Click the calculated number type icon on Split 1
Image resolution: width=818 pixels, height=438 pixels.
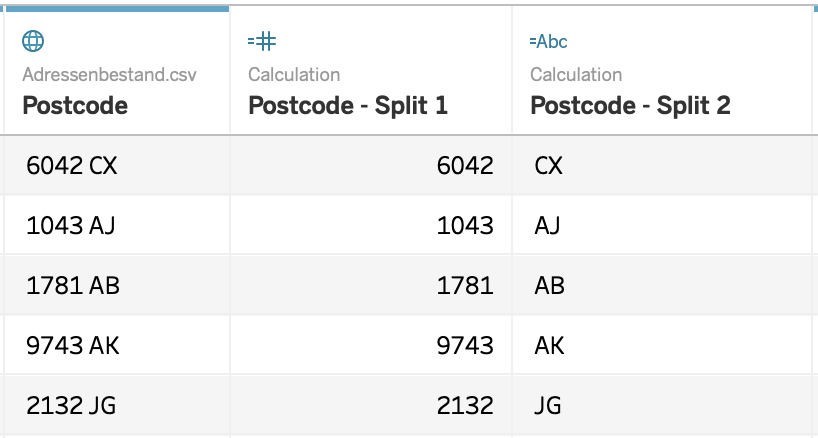click(261, 41)
